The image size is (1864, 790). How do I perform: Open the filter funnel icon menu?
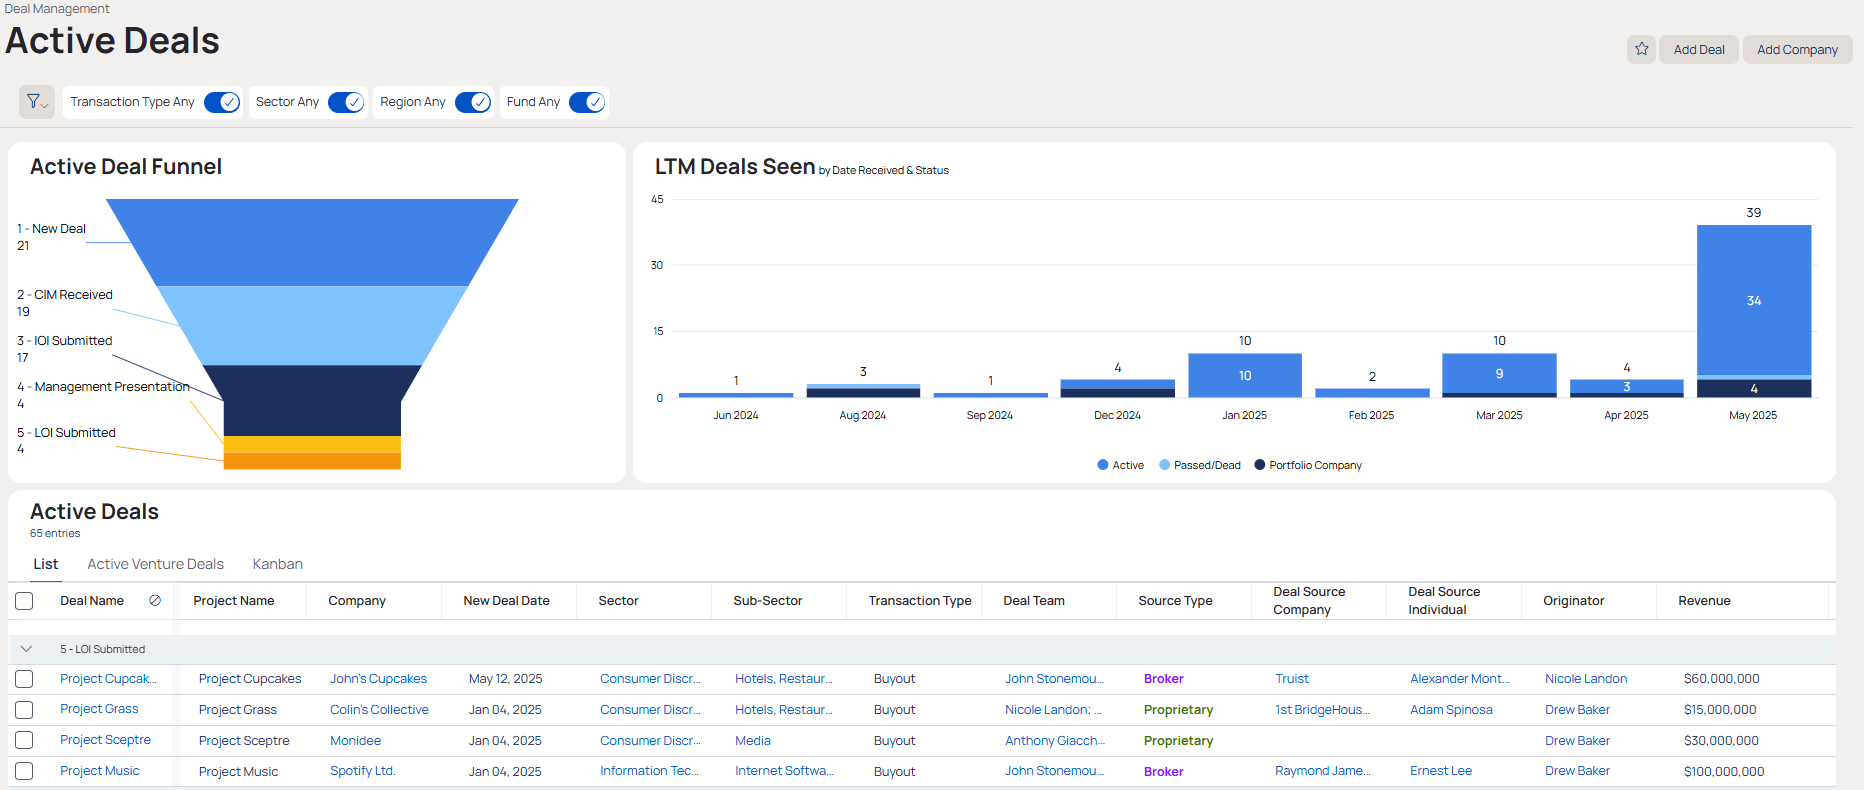point(36,102)
